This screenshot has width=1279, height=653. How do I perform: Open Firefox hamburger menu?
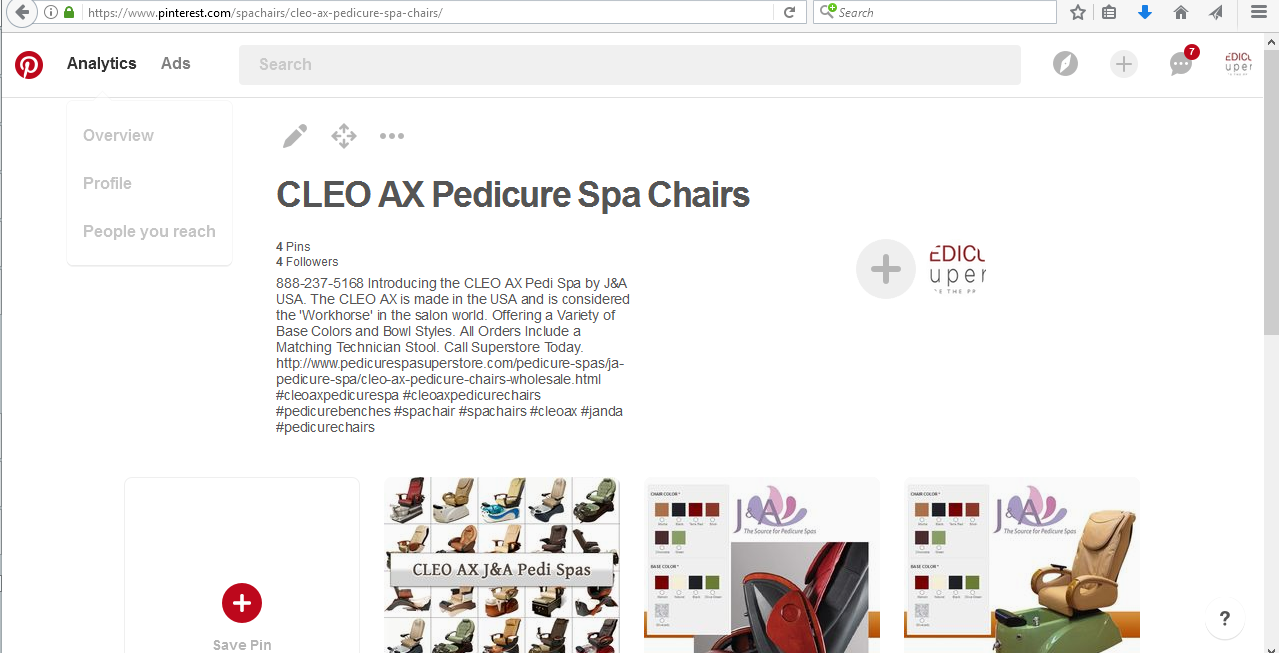point(1258,12)
